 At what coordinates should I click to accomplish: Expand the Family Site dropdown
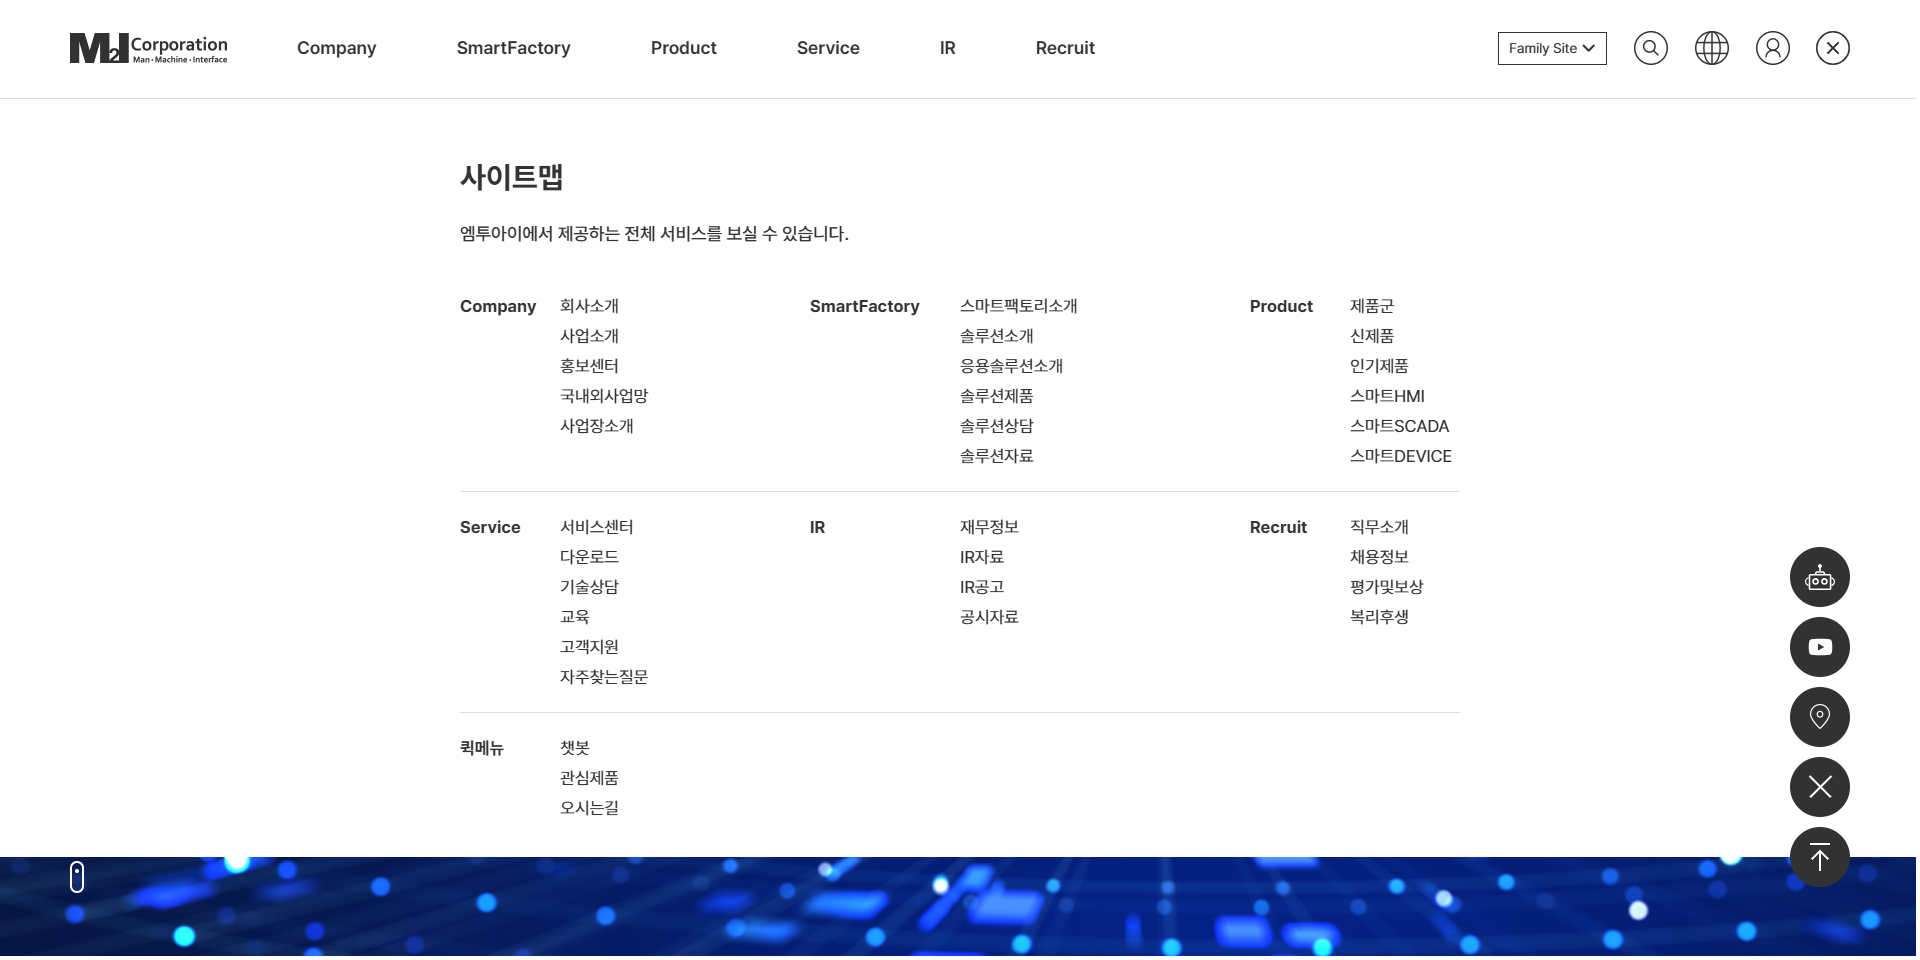pyautogui.click(x=1551, y=48)
